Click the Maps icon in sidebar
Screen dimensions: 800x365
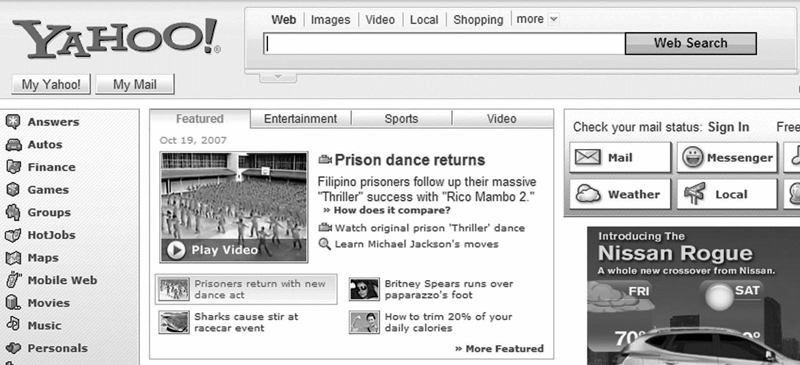pyautogui.click(x=13, y=258)
